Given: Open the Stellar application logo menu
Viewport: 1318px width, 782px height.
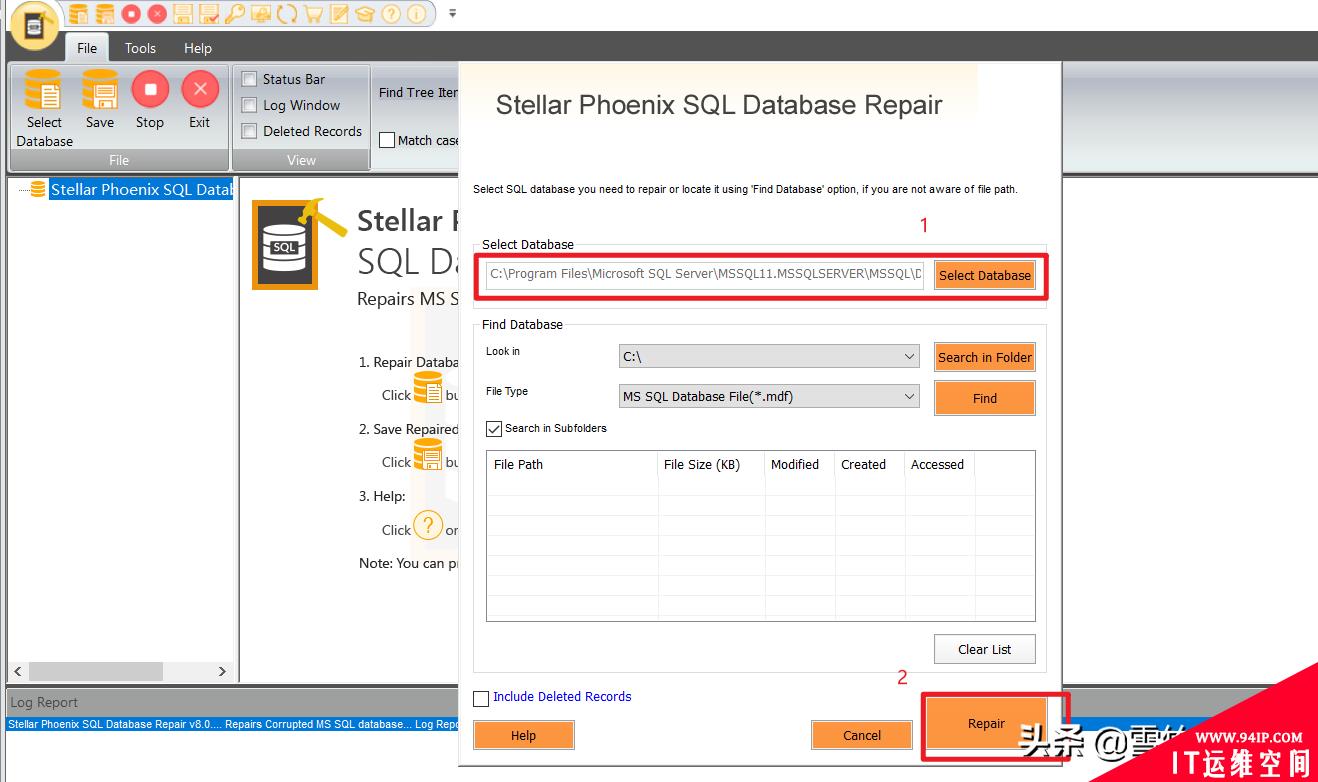Looking at the screenshot, I should coord(35,27).
